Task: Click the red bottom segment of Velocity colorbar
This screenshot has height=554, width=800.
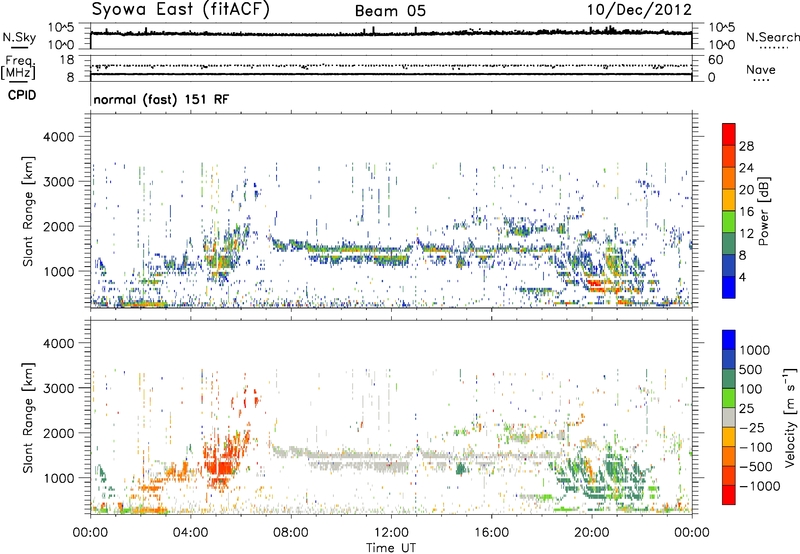Action: tap(729, 495)
